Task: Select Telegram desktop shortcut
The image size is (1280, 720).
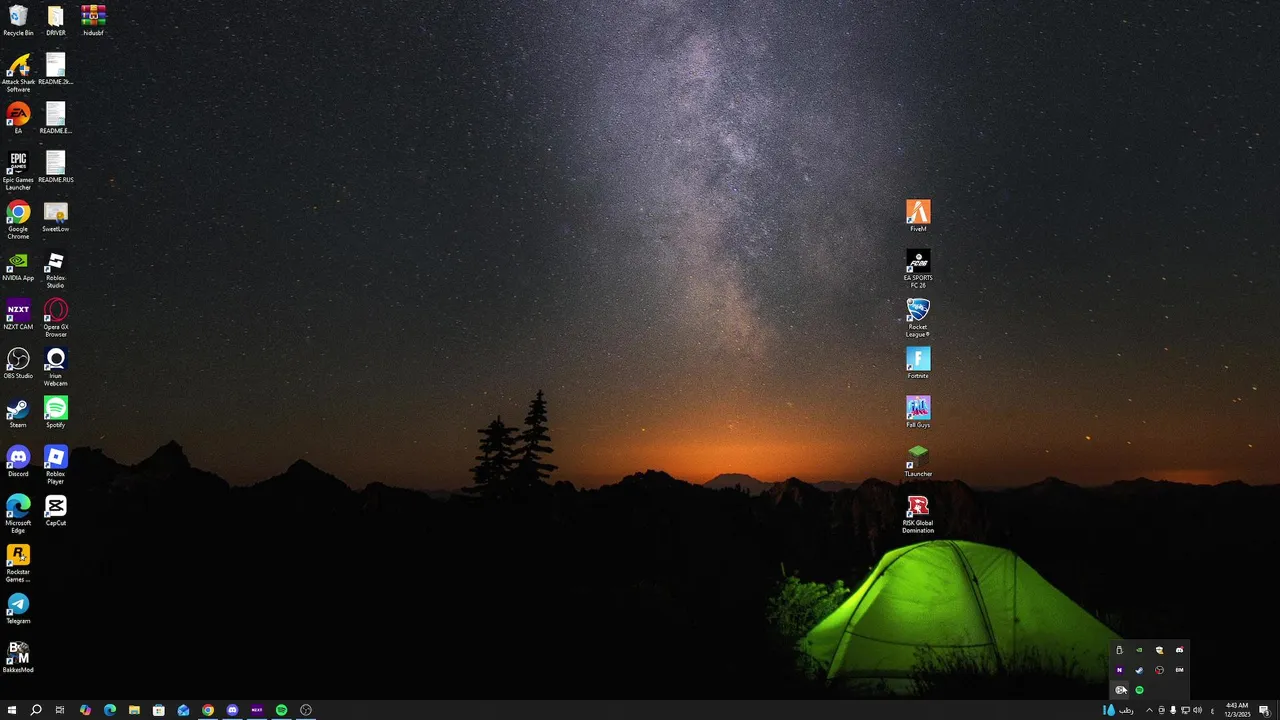Action: click(x=18, y=608)
